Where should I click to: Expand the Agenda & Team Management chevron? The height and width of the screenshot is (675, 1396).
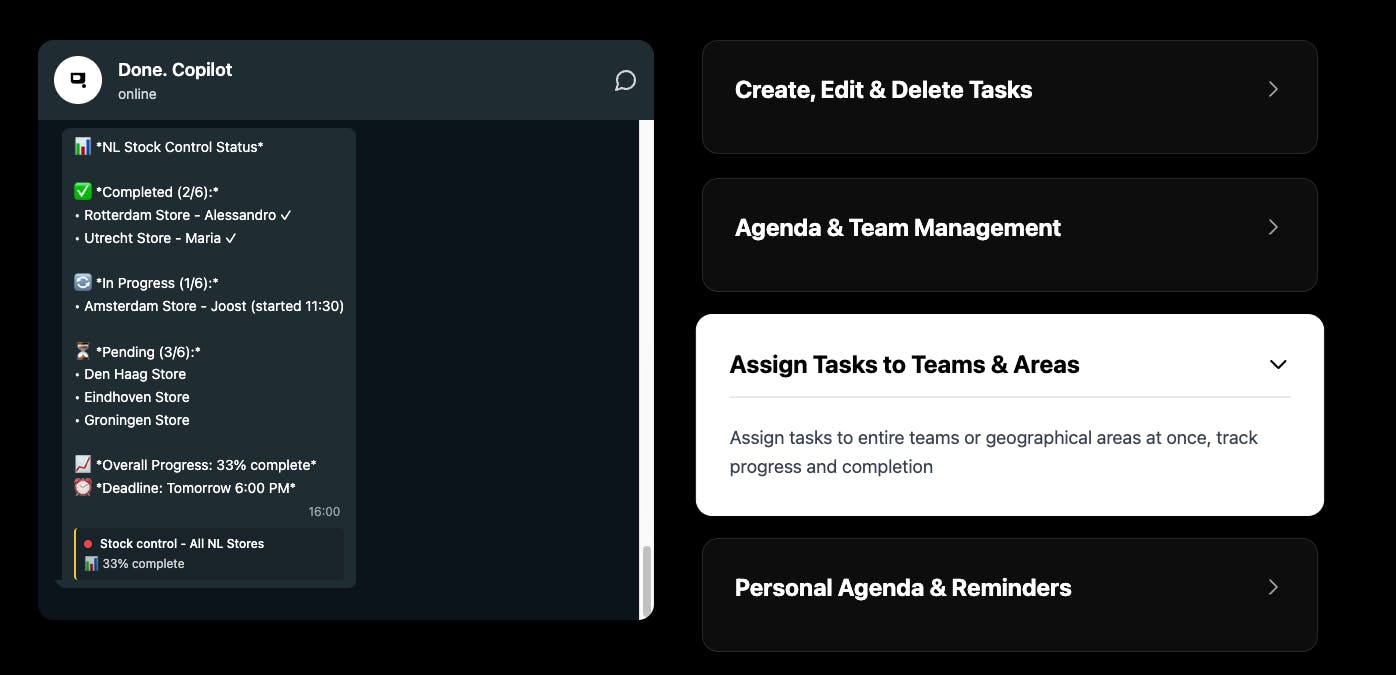click(1273, 227)
